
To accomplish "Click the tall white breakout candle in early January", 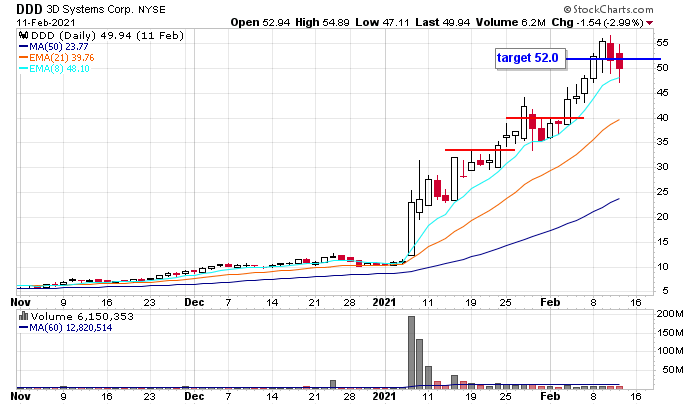I will pyautogui.click(x=411, y=229).
